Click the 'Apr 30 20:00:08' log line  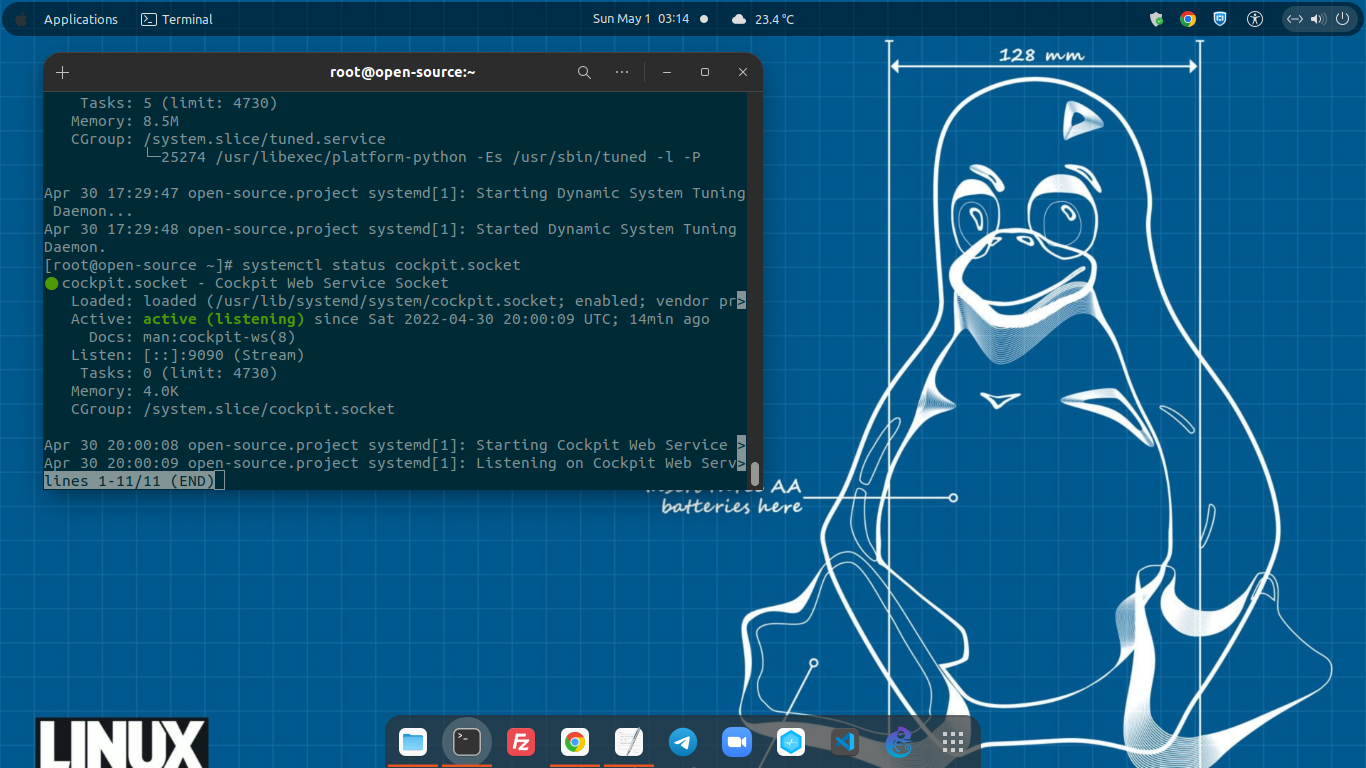pyautogui.click(x=395, y=445)
